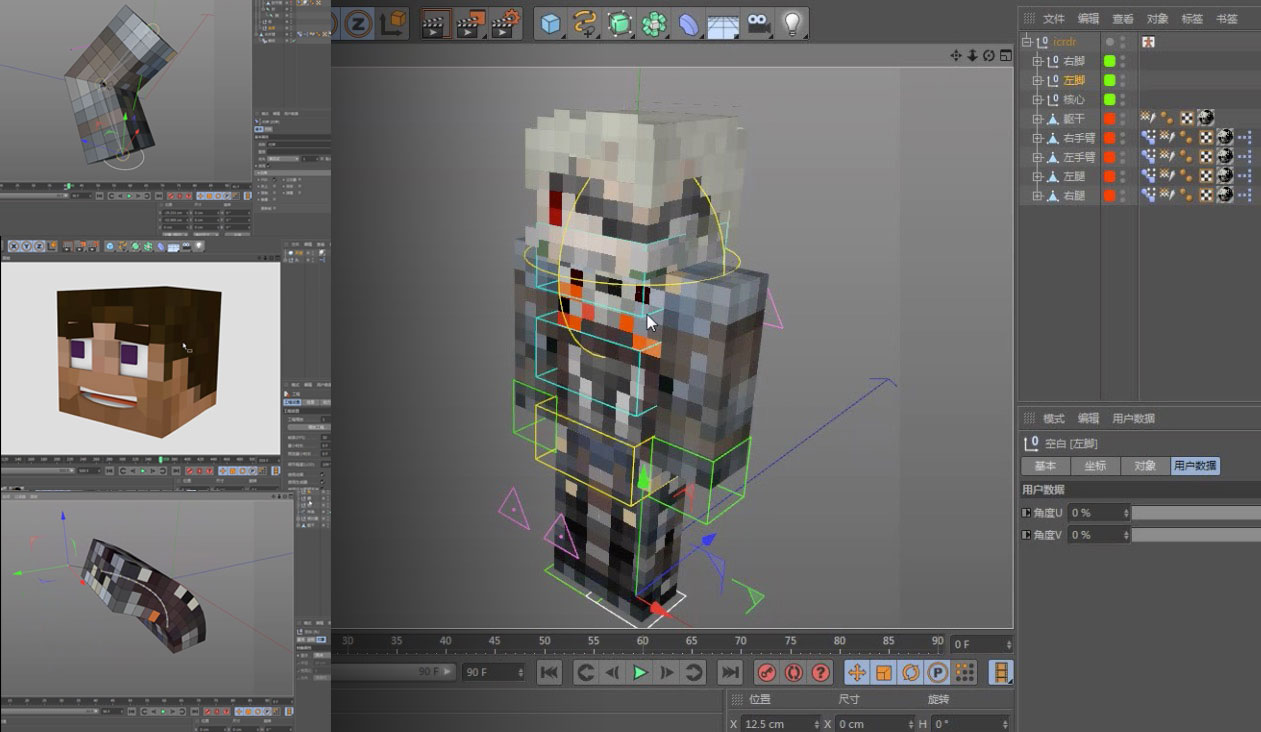Click the light bulb icon in the toolbar
This screenshot has width=1261, height=732.
tap(793, 24)
